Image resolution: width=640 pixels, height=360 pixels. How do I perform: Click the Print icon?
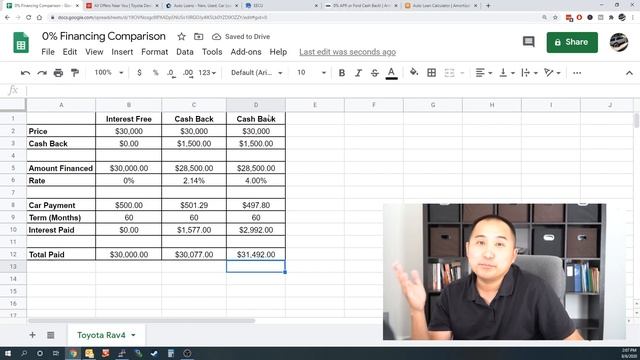tap(58, 73)
